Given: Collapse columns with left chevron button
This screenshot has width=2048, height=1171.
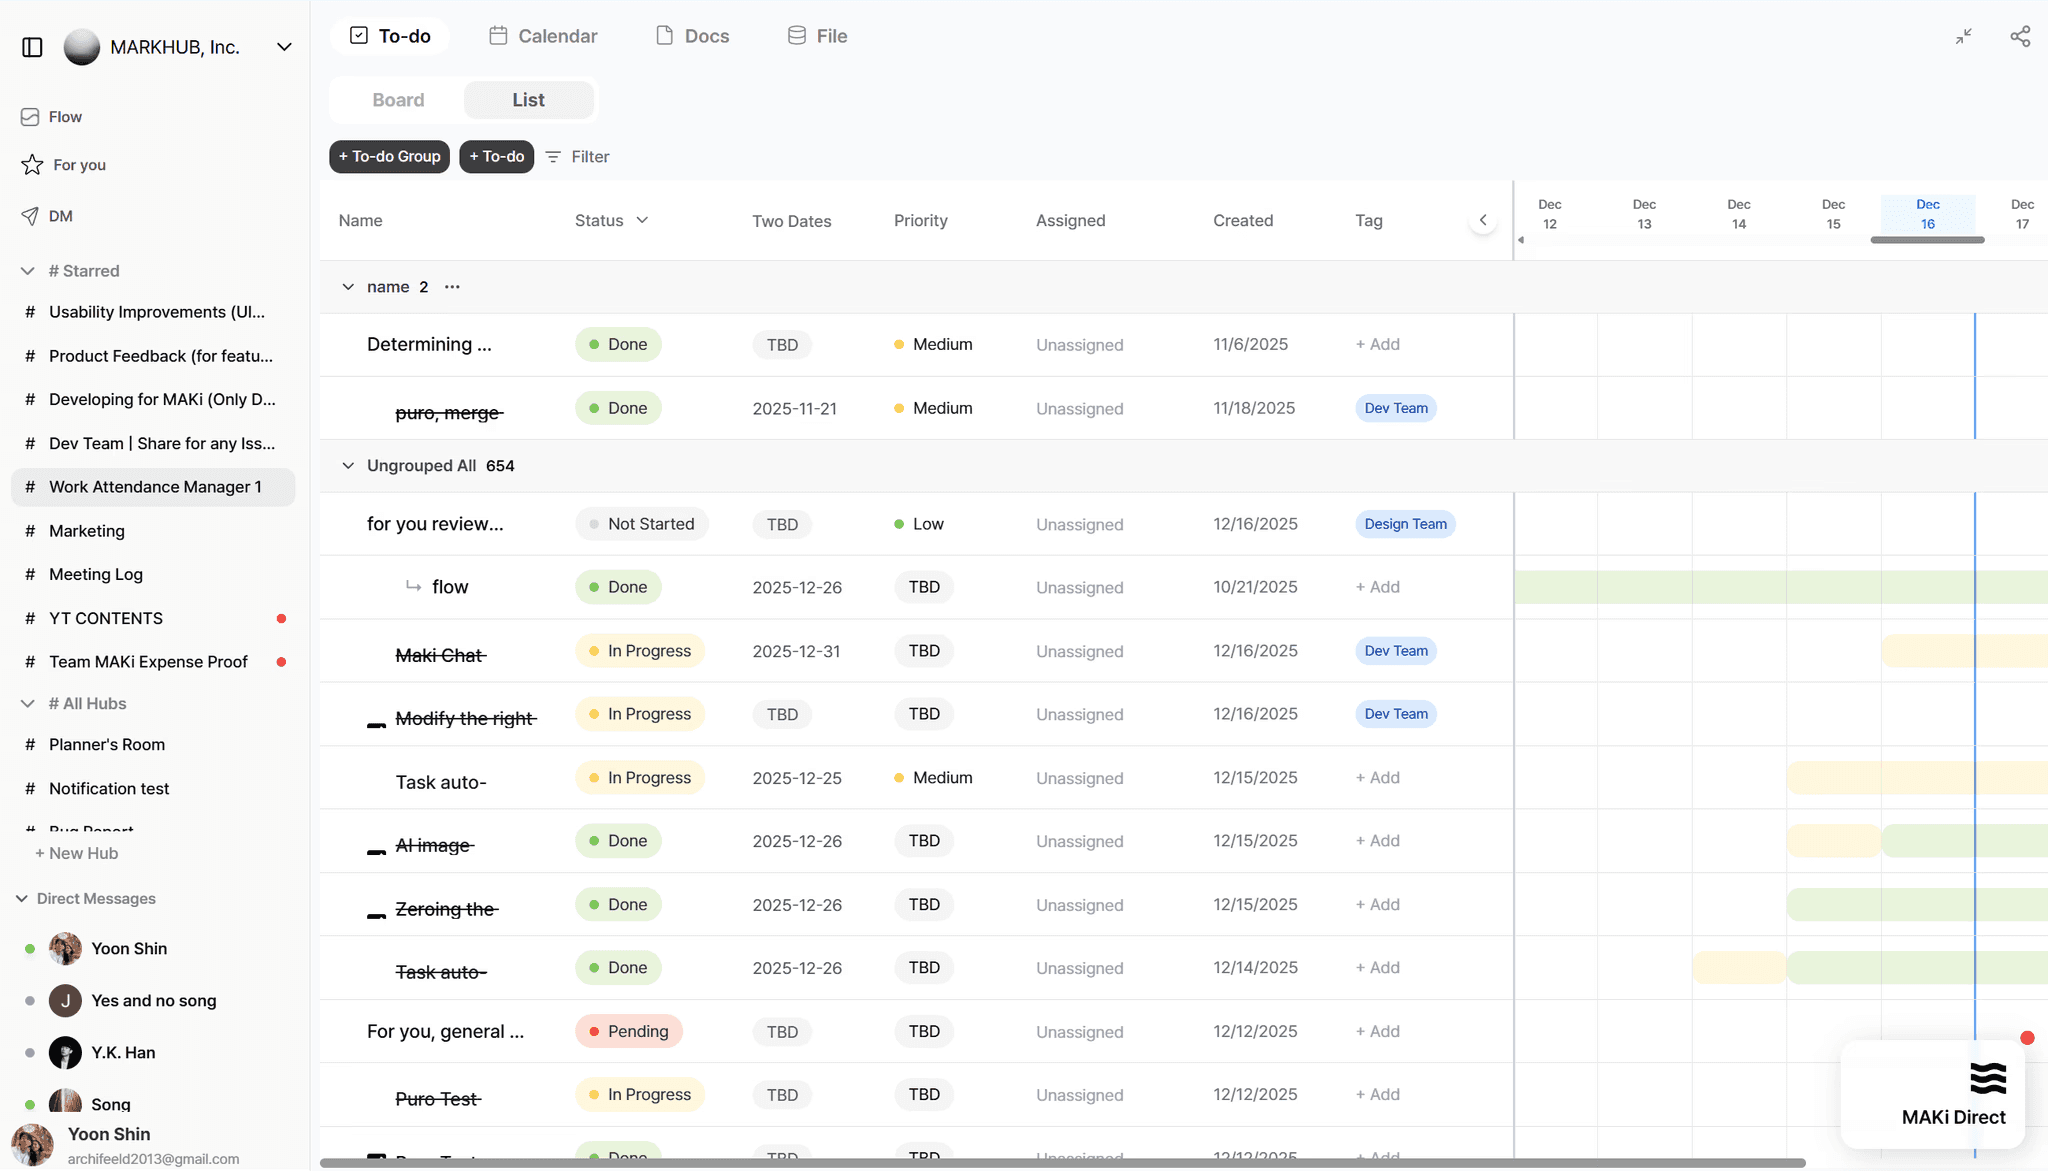Looking at the screenshot, I should coord(1483,220).
